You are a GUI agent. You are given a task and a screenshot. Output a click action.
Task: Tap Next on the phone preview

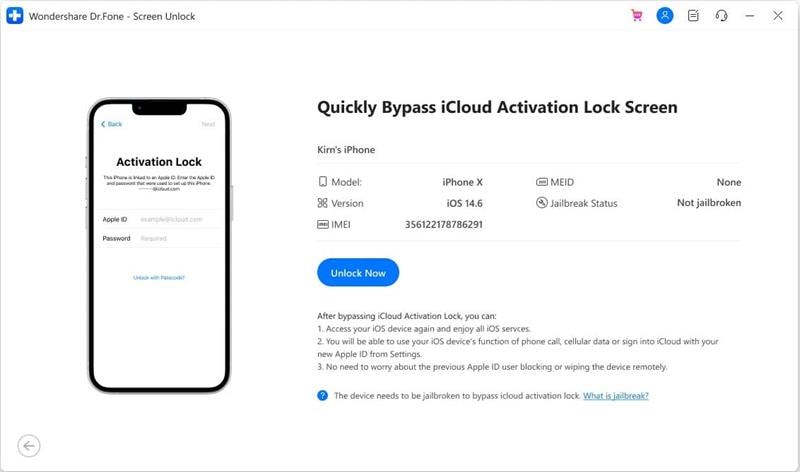(208, 124)
